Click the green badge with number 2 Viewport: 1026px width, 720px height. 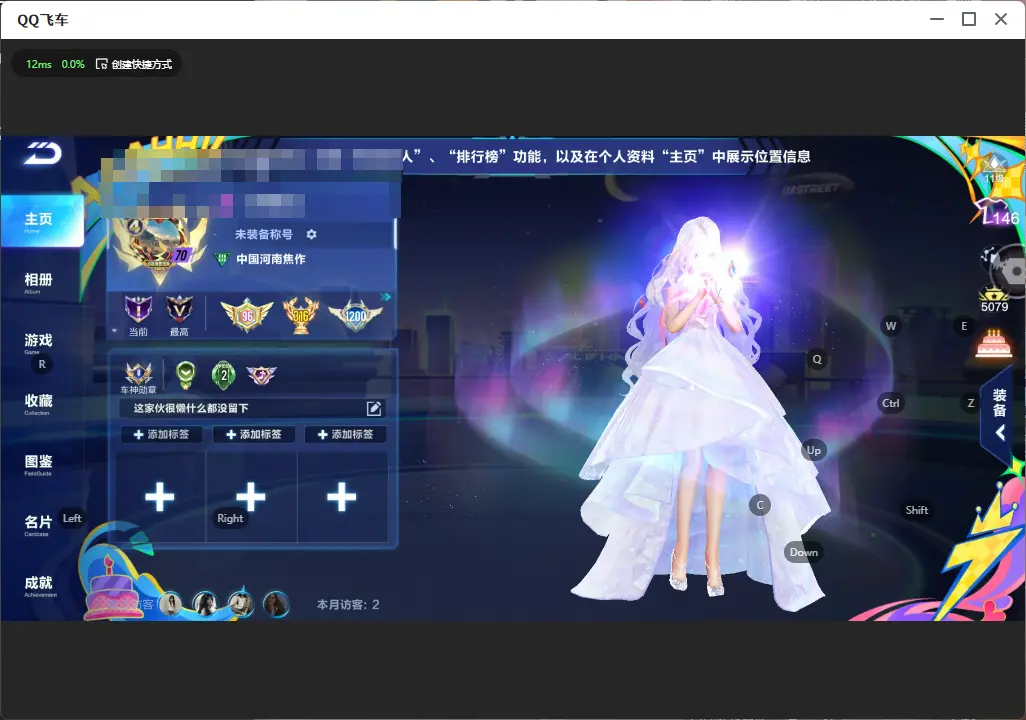tap(224, 375)
